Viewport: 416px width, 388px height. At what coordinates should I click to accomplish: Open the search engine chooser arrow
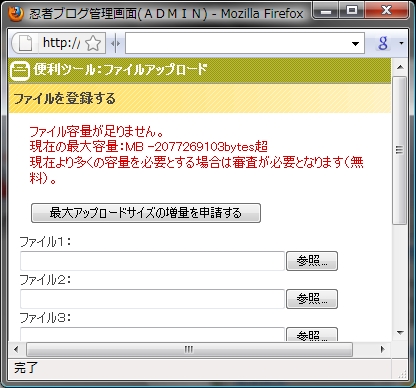pyautogui.click(x=401, y=43)
